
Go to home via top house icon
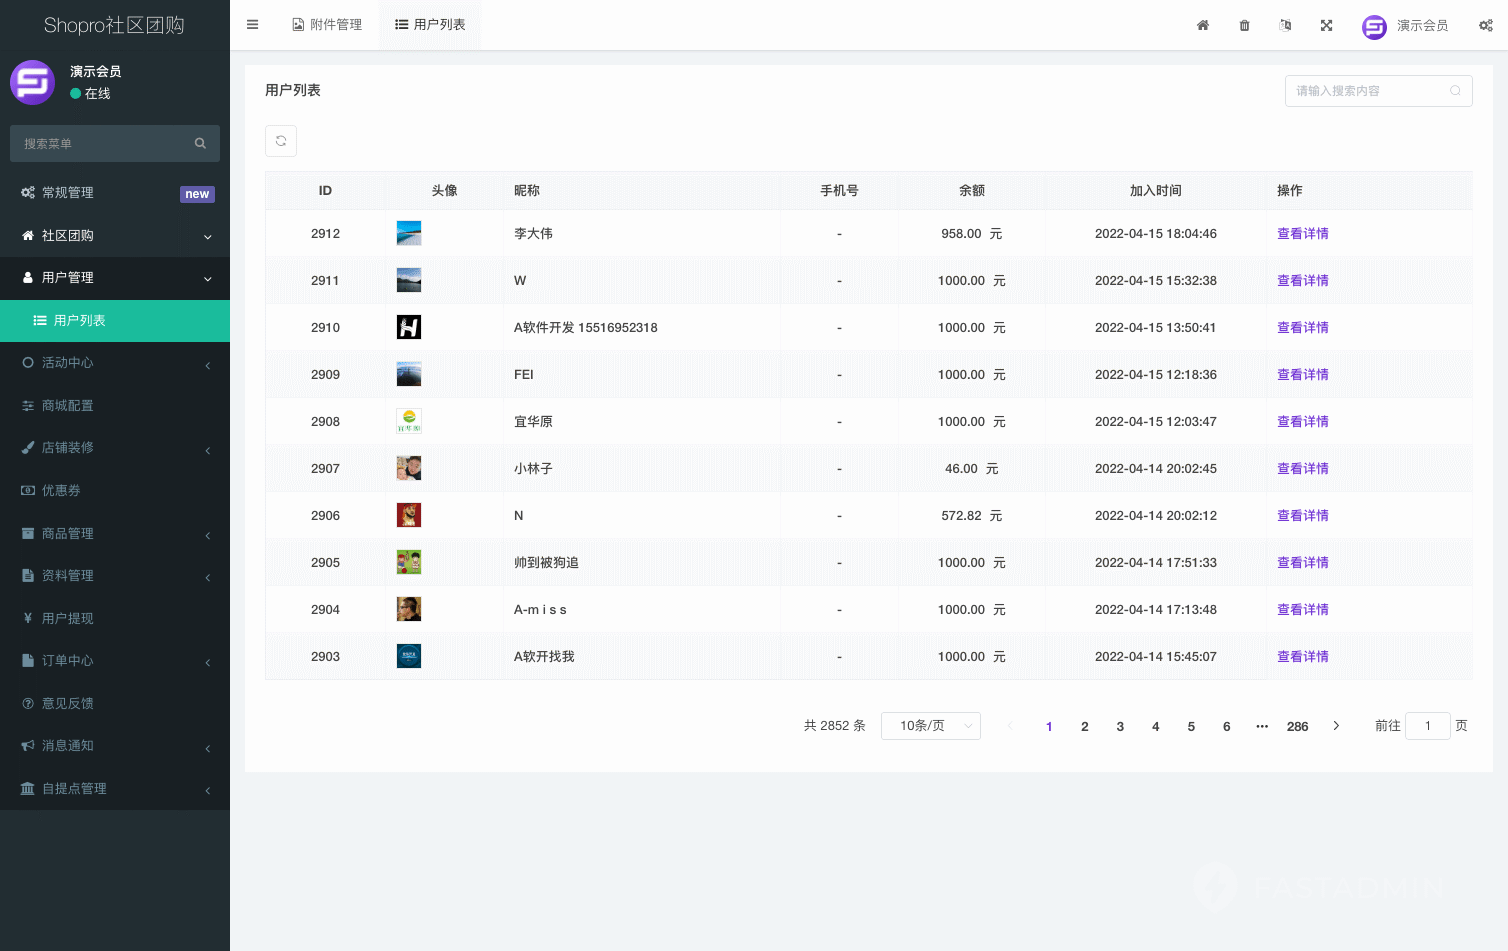[1203, 25]
